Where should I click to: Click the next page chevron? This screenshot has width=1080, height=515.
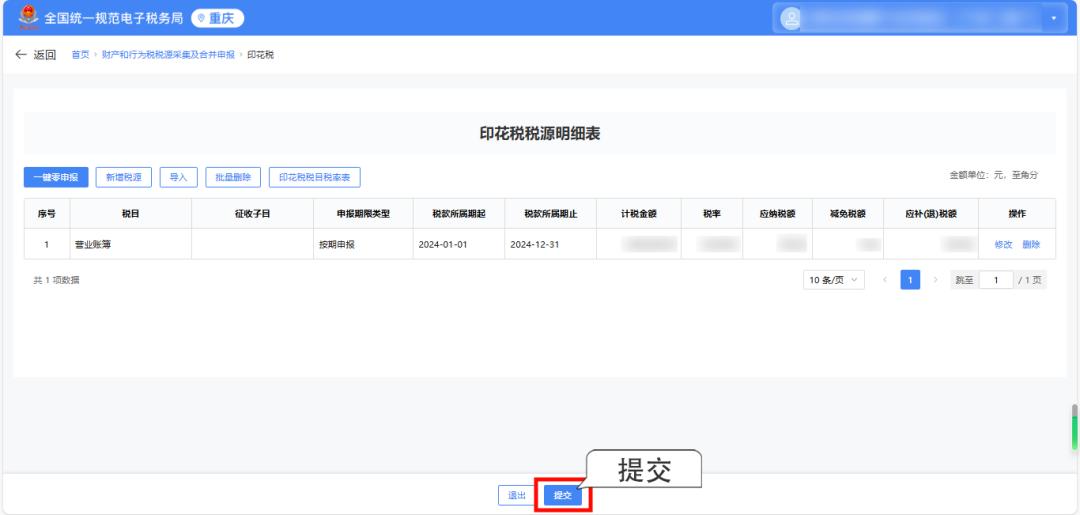[x=936, y=280]
